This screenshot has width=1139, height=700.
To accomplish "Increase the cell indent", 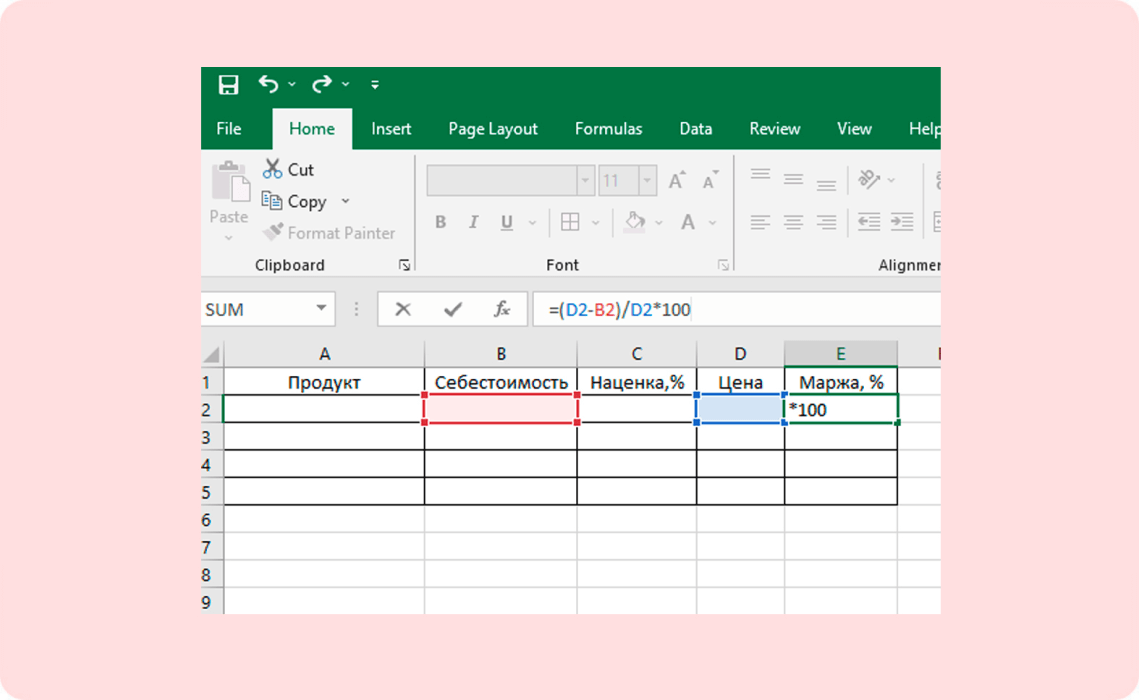I will pyautogui.click(x=902, y=222).
